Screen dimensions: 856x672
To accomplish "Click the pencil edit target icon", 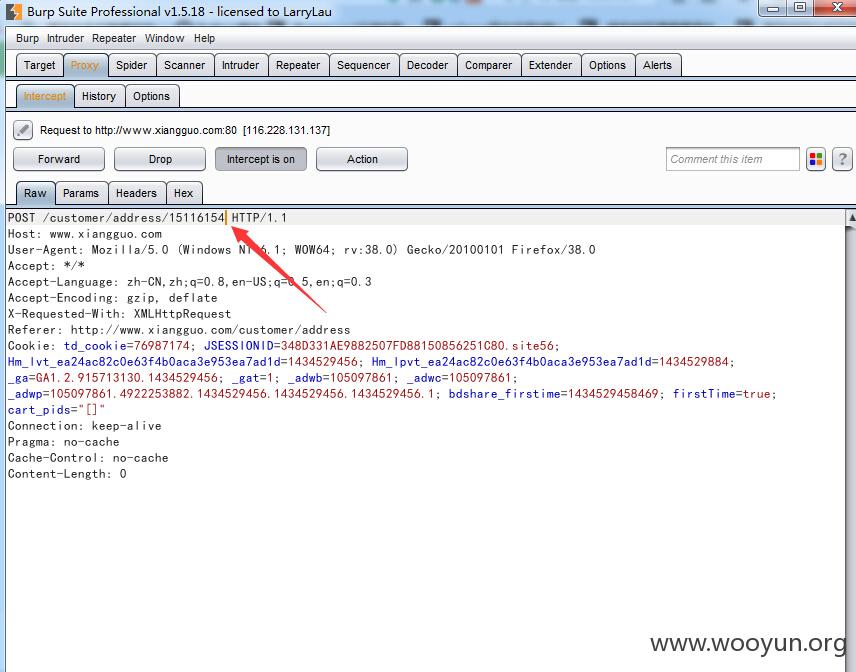I will (x=23, y=130).
